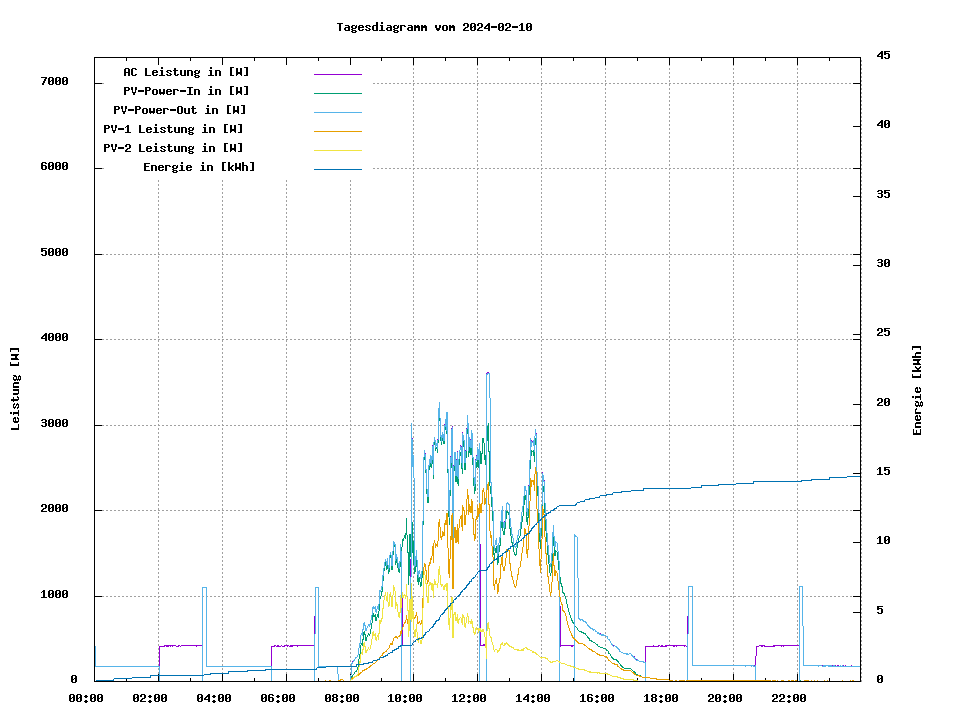
Task: Select the PV-Power-Out legend entry text
Action: click(x=181, y=110)
